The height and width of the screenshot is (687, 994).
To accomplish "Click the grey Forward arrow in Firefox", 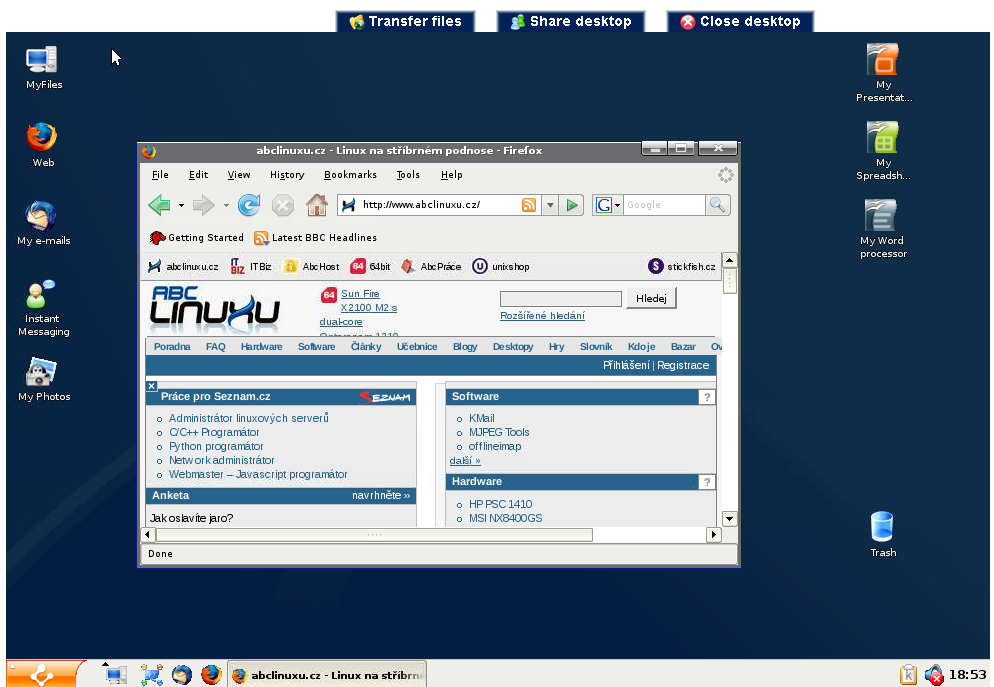I will pyautogui.click(x=203, y=205).
